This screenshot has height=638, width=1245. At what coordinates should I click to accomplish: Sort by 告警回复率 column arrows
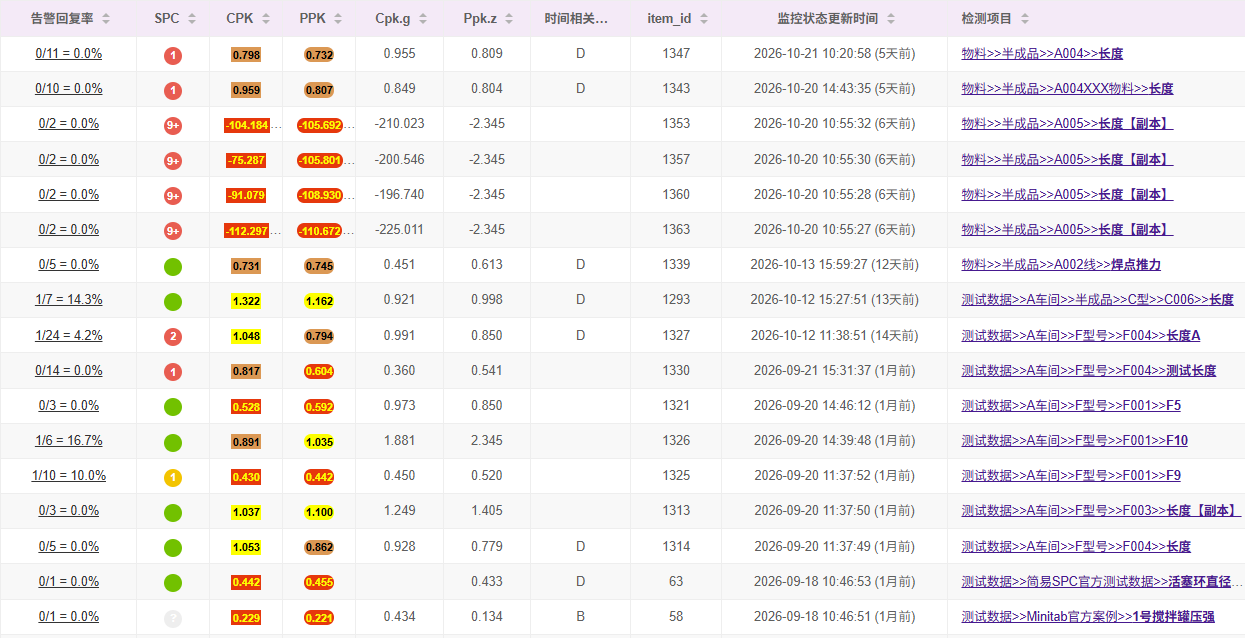click(107, 19)
